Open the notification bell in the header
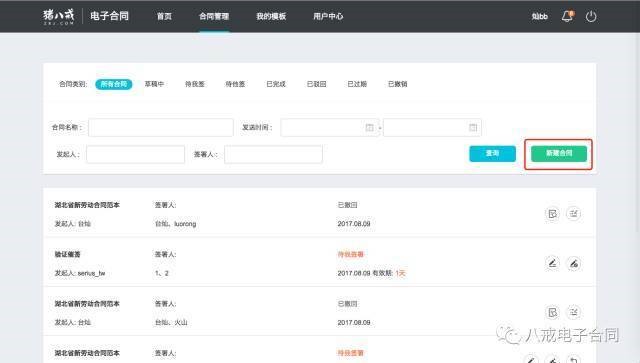Viewport: 640px width, 363px height. pos(567,16)
